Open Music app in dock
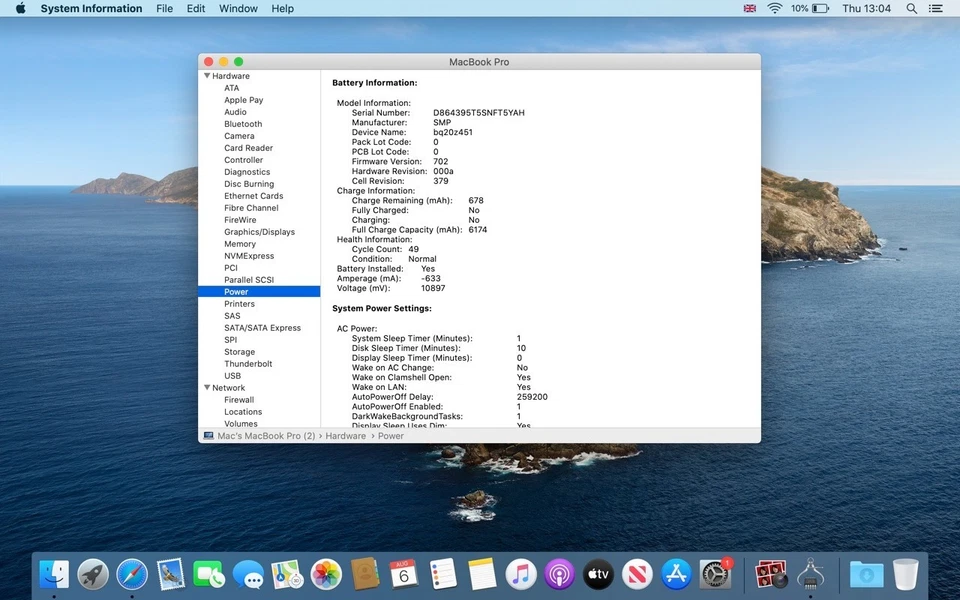Viewport: 960px width, 600px height. (520, 575)
